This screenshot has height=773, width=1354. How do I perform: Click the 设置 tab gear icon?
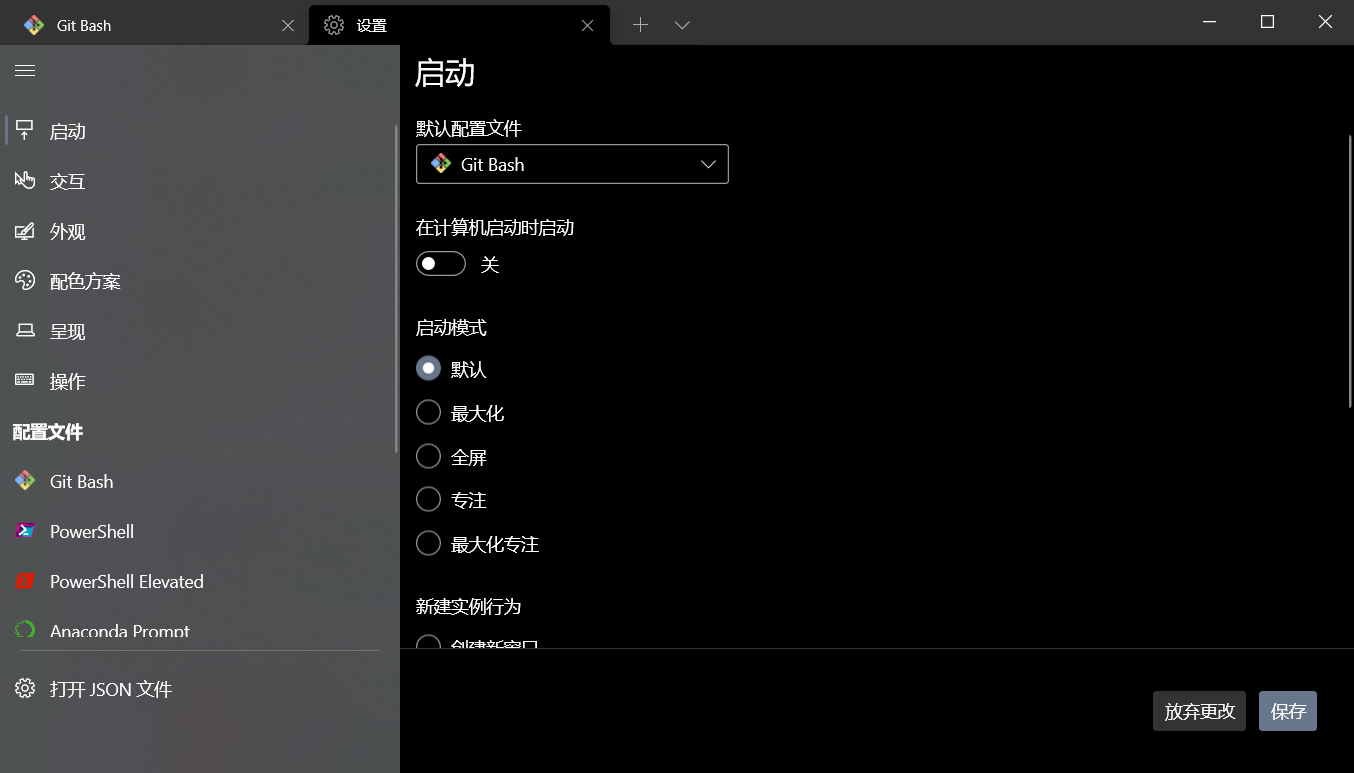pyautogui.click(x=334, y=25)
